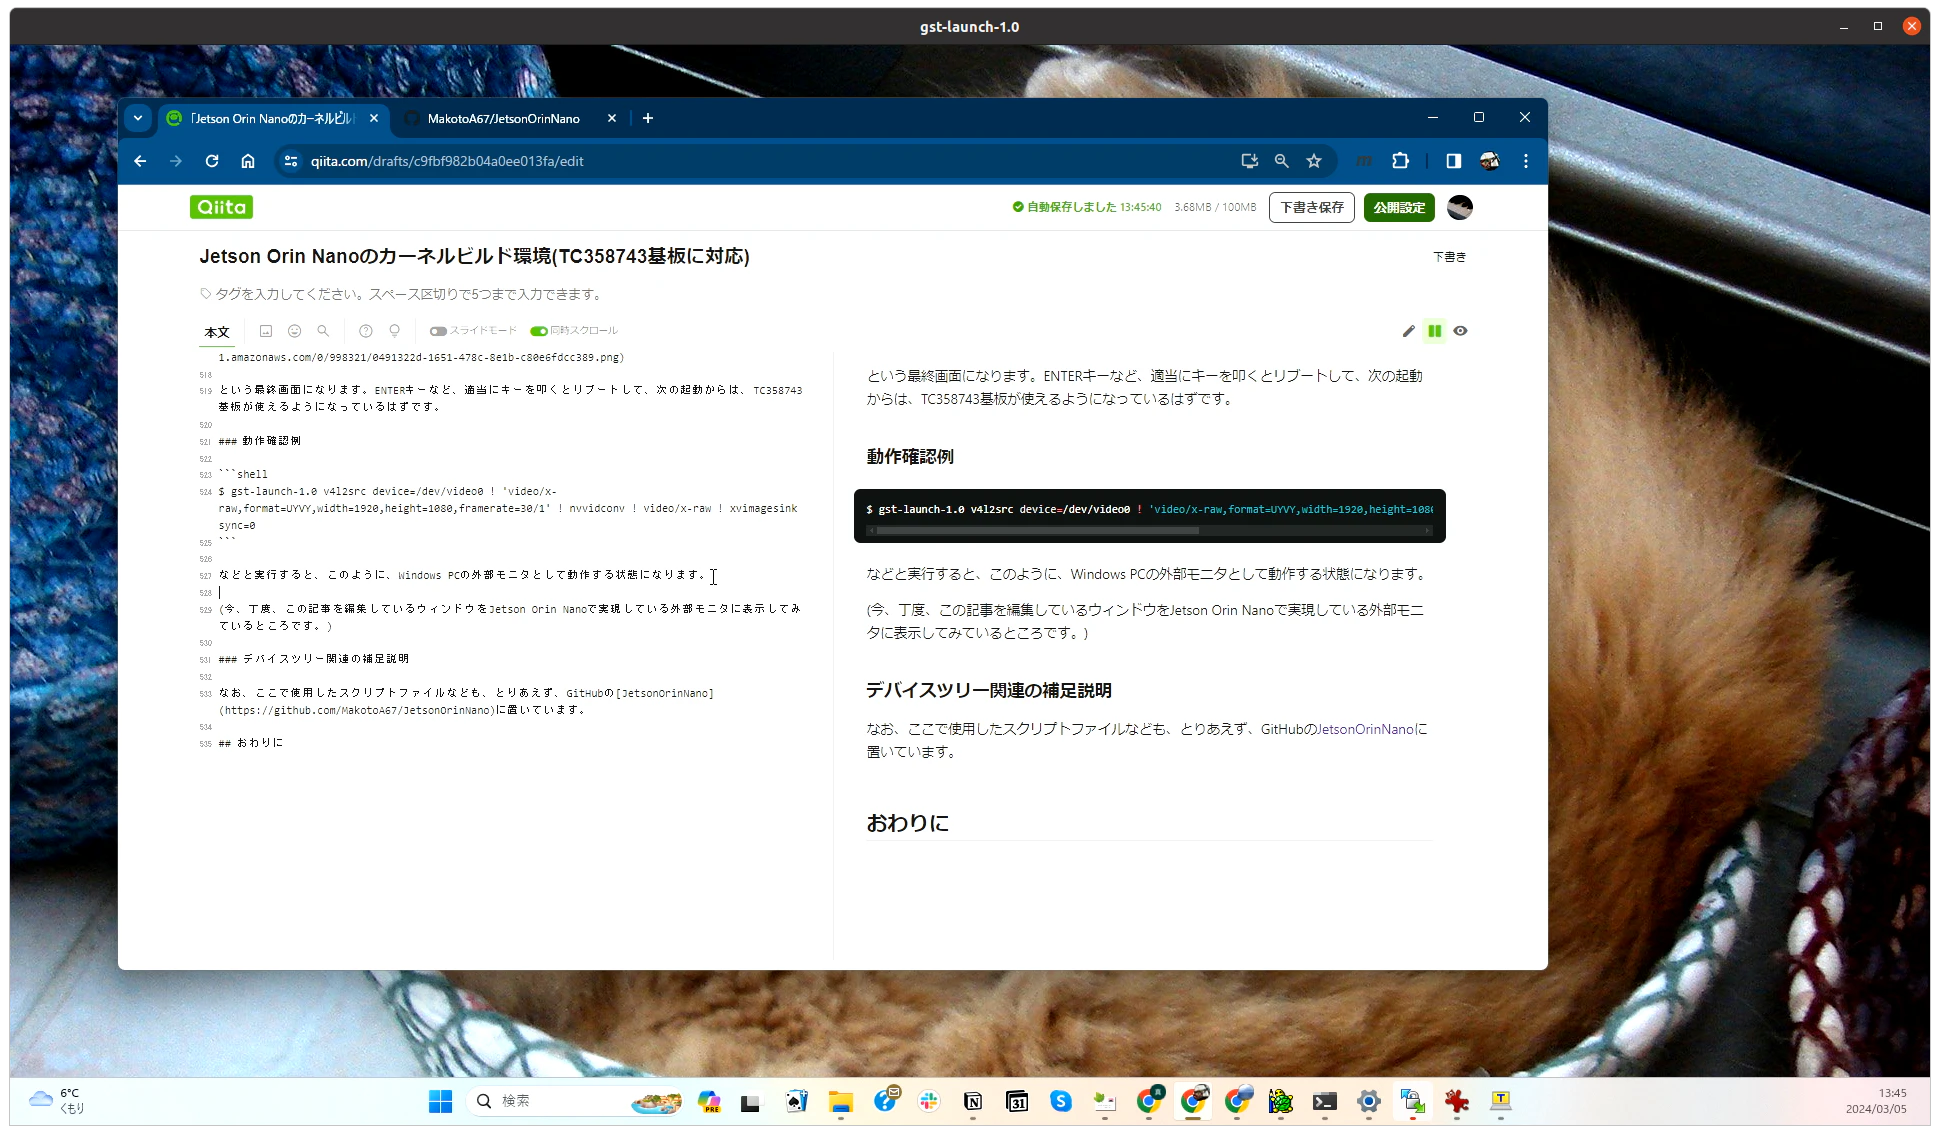
Task: Close the Jetson Orin Nano Qiita tab
Action: [x=374, y=118]
